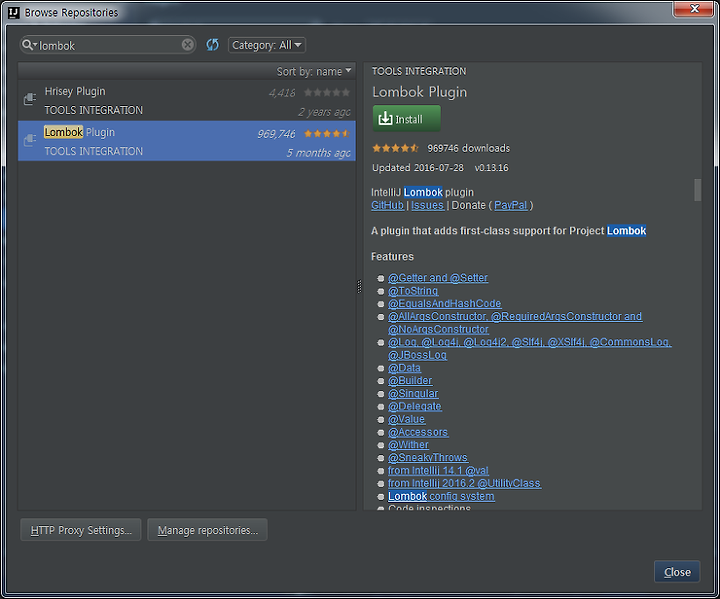Viewport: 720px width, 599px height.
Task: Click the 'Lombok Plugin' heading in details
Action: (x=420, y=92)
